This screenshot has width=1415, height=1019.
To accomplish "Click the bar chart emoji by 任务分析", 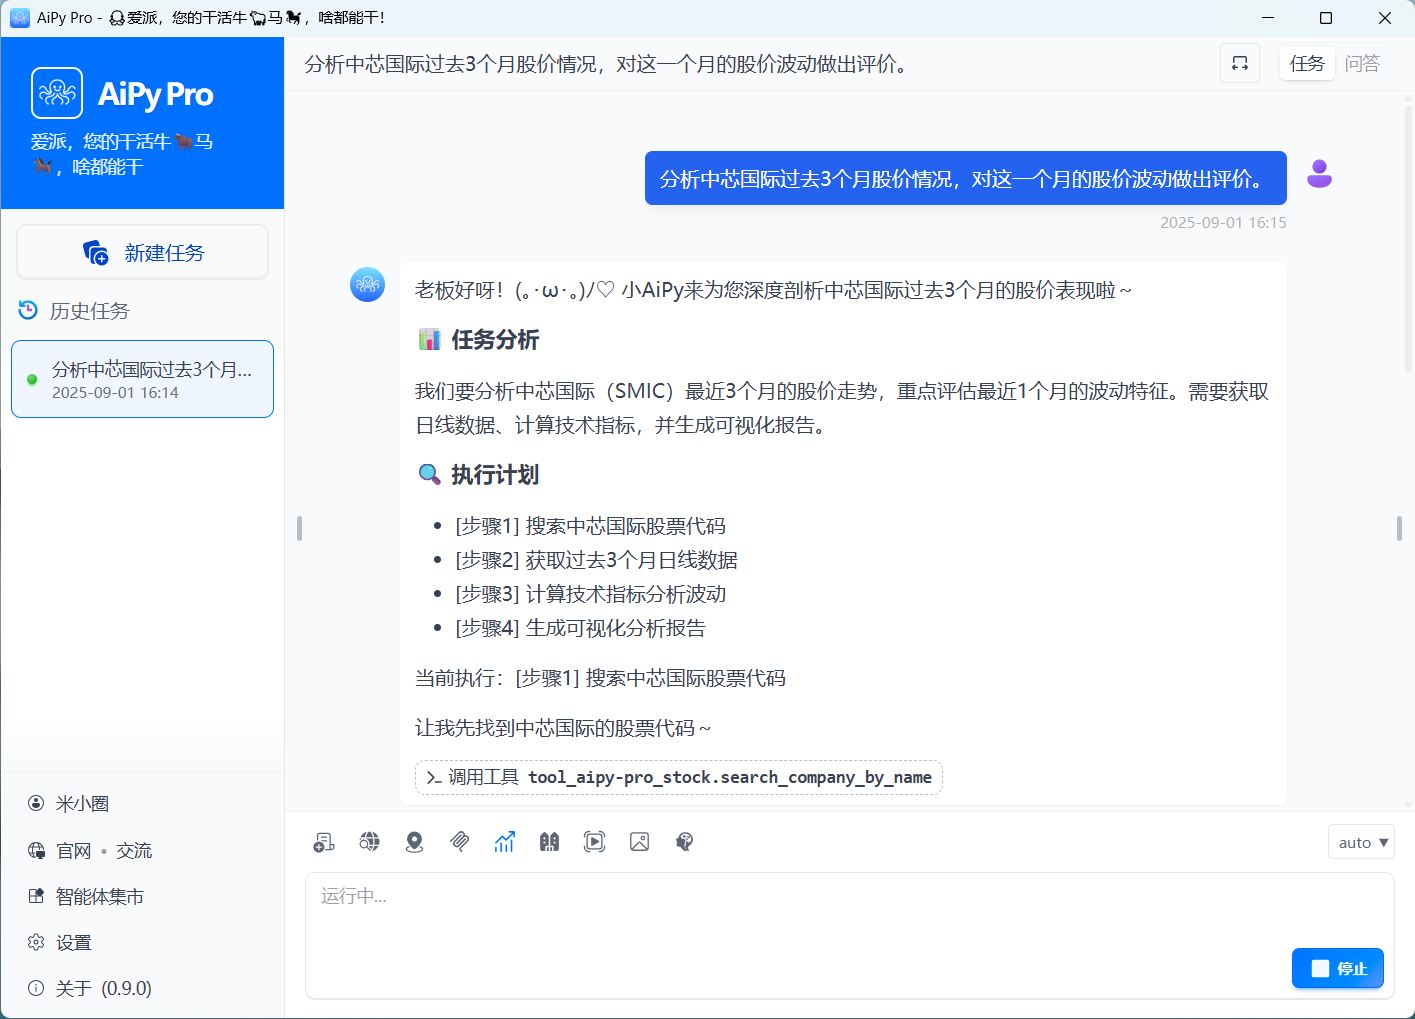I will pyautogui.click(x=429, y=339).
